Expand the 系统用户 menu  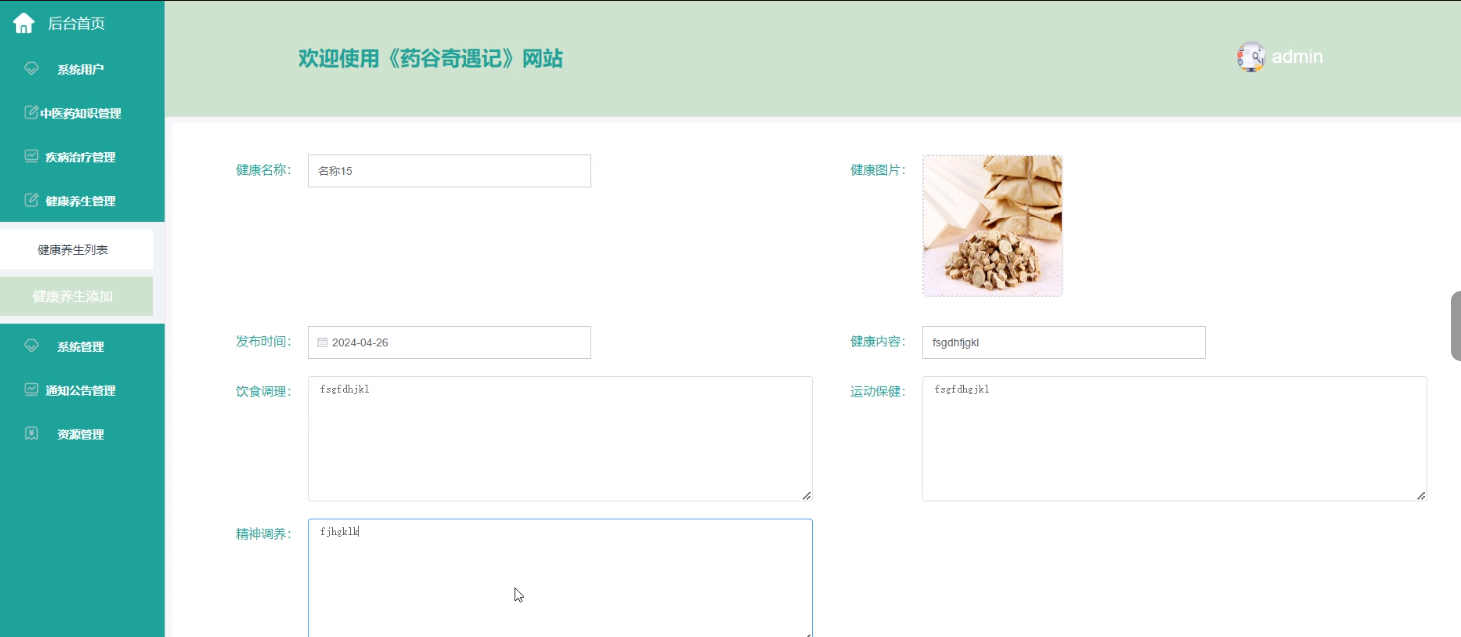coord(82,69)
